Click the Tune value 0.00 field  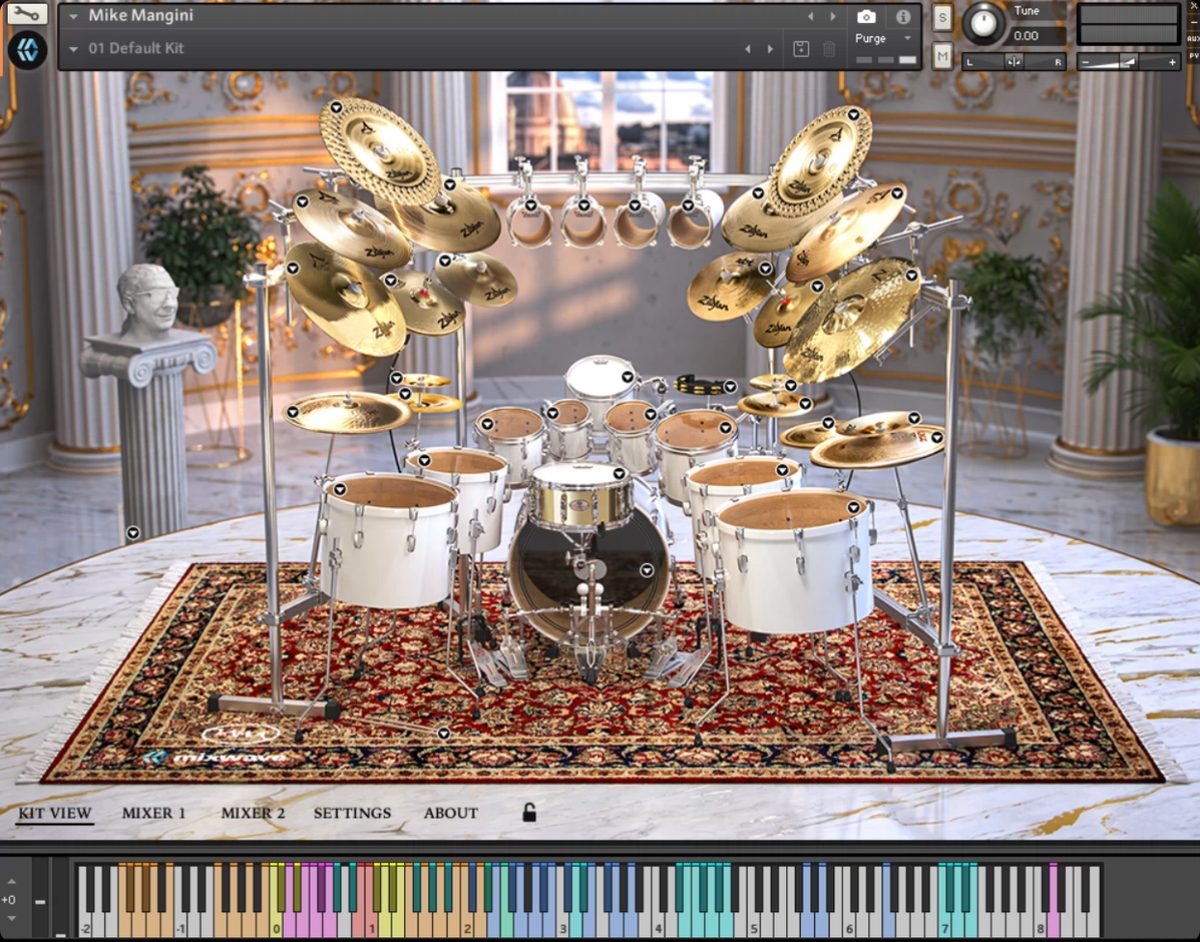[1038, 36]
